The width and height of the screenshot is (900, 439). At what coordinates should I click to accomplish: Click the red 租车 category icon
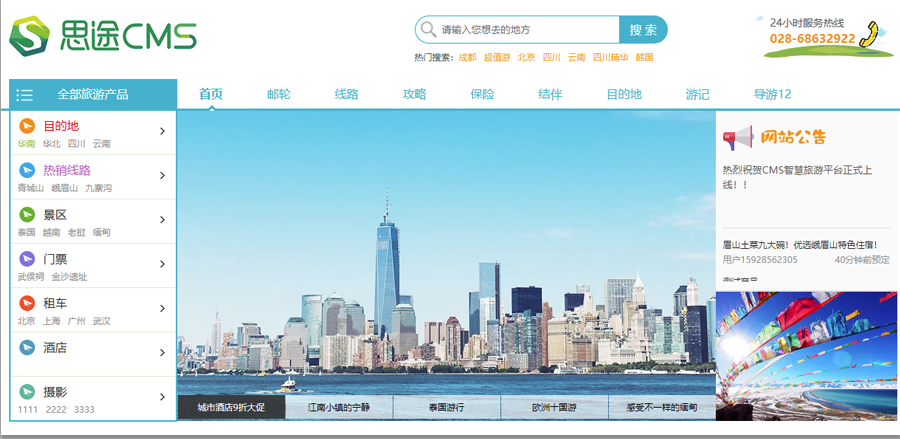point(27,303)
